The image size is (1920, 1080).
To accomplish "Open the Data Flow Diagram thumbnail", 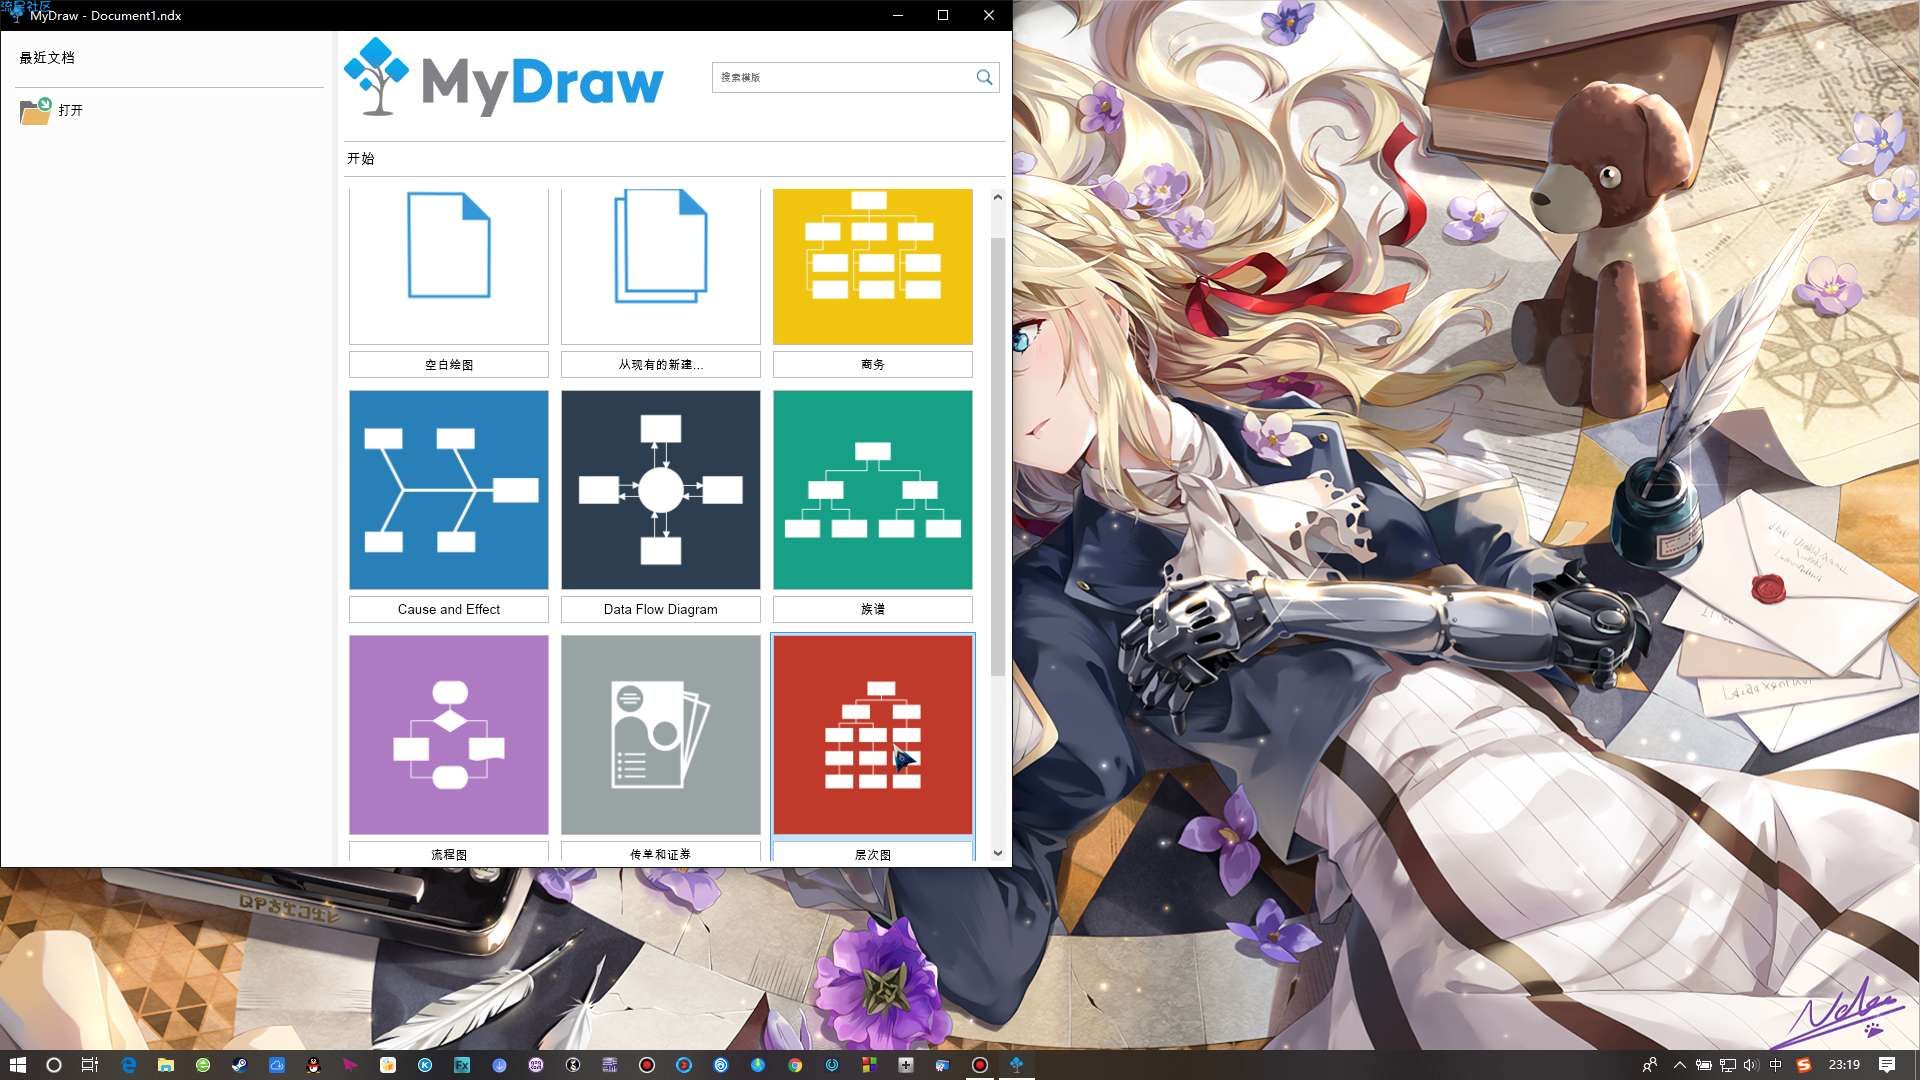I will 661,490.
